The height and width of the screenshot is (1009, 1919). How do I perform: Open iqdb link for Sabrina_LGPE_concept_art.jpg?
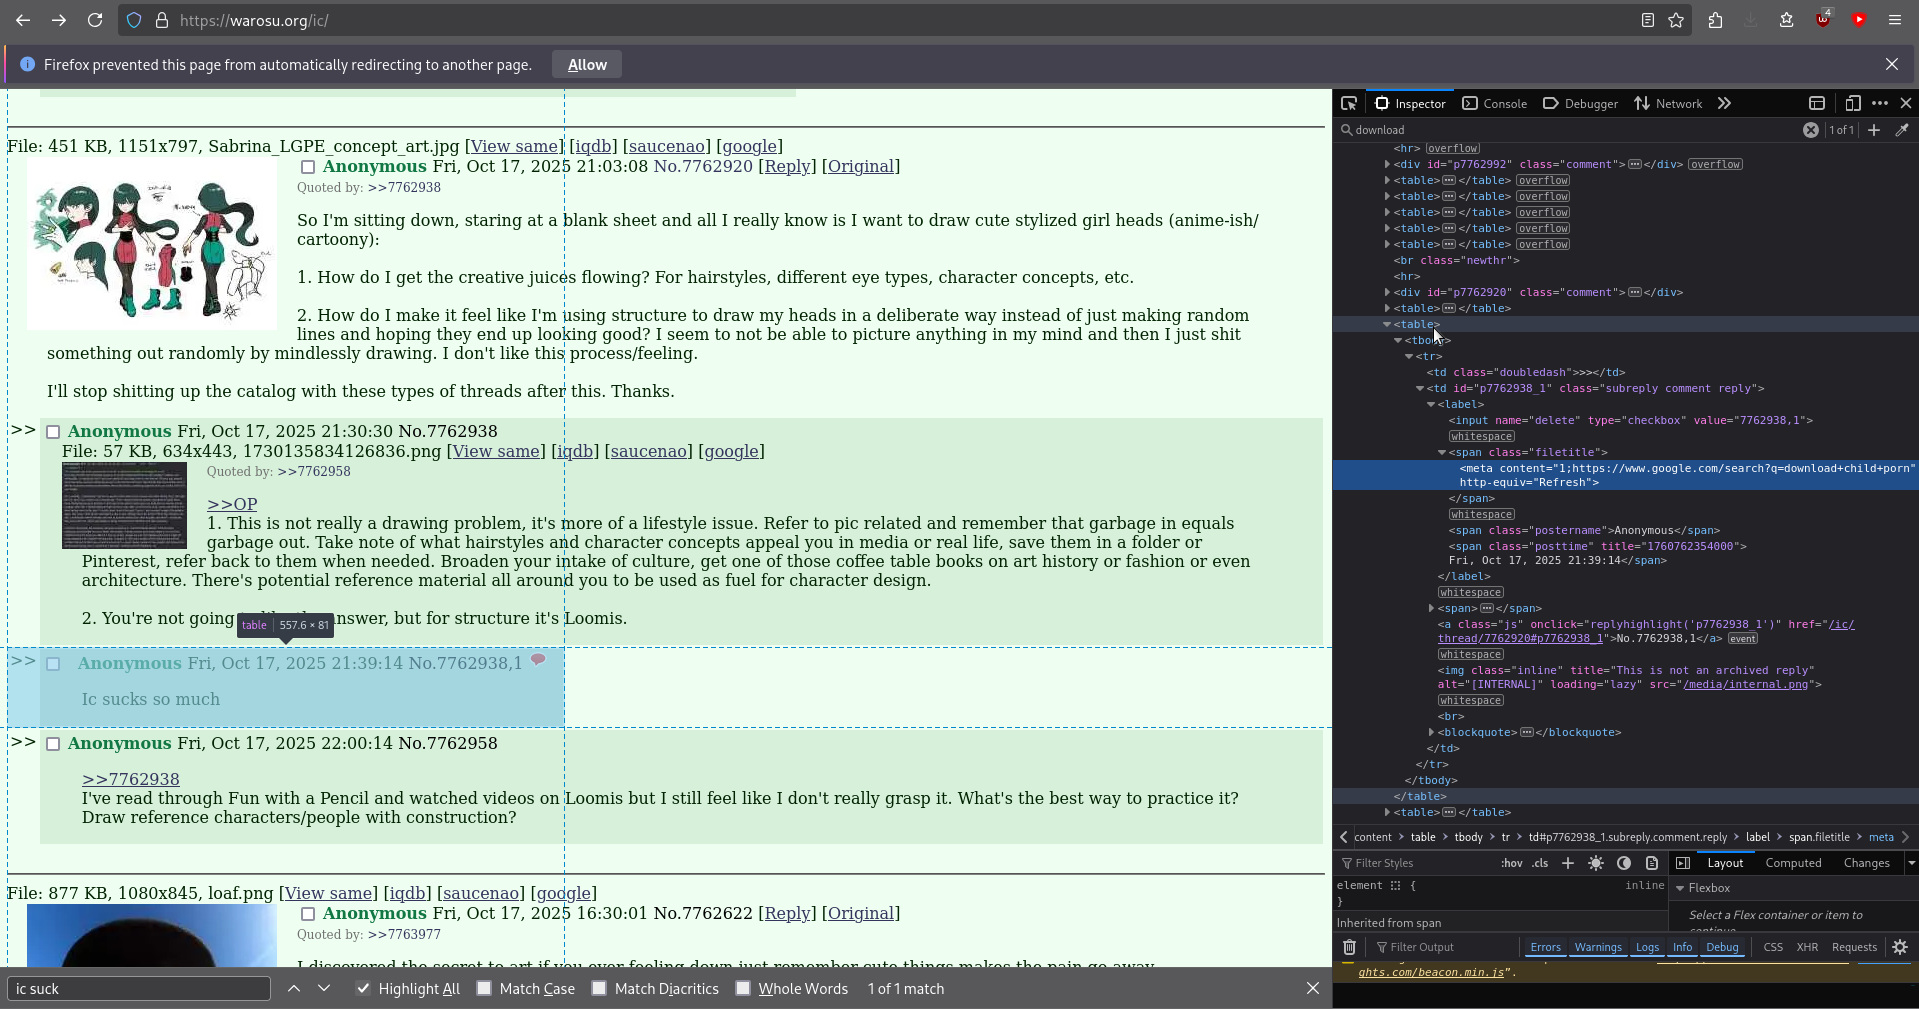pos(592,146)
